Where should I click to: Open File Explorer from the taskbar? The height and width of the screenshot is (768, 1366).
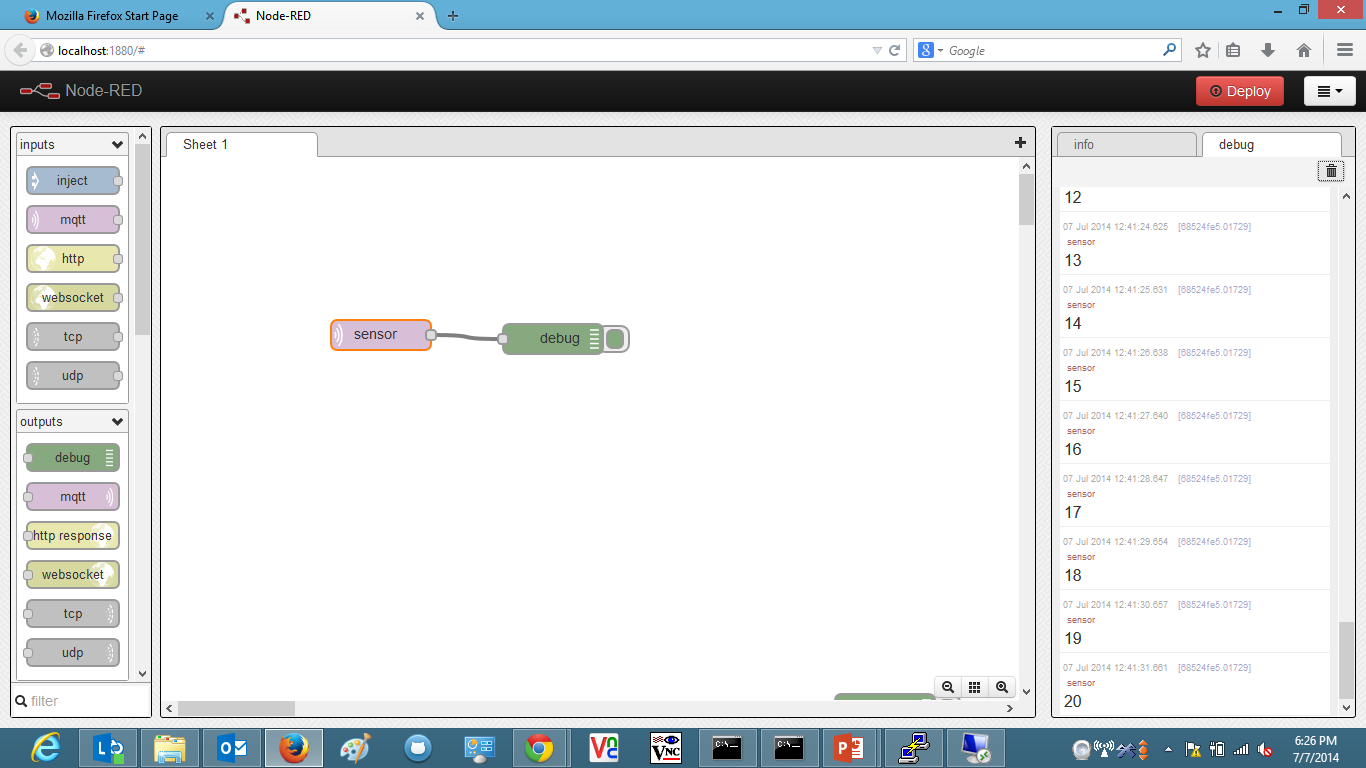click(x=170, y=748)
